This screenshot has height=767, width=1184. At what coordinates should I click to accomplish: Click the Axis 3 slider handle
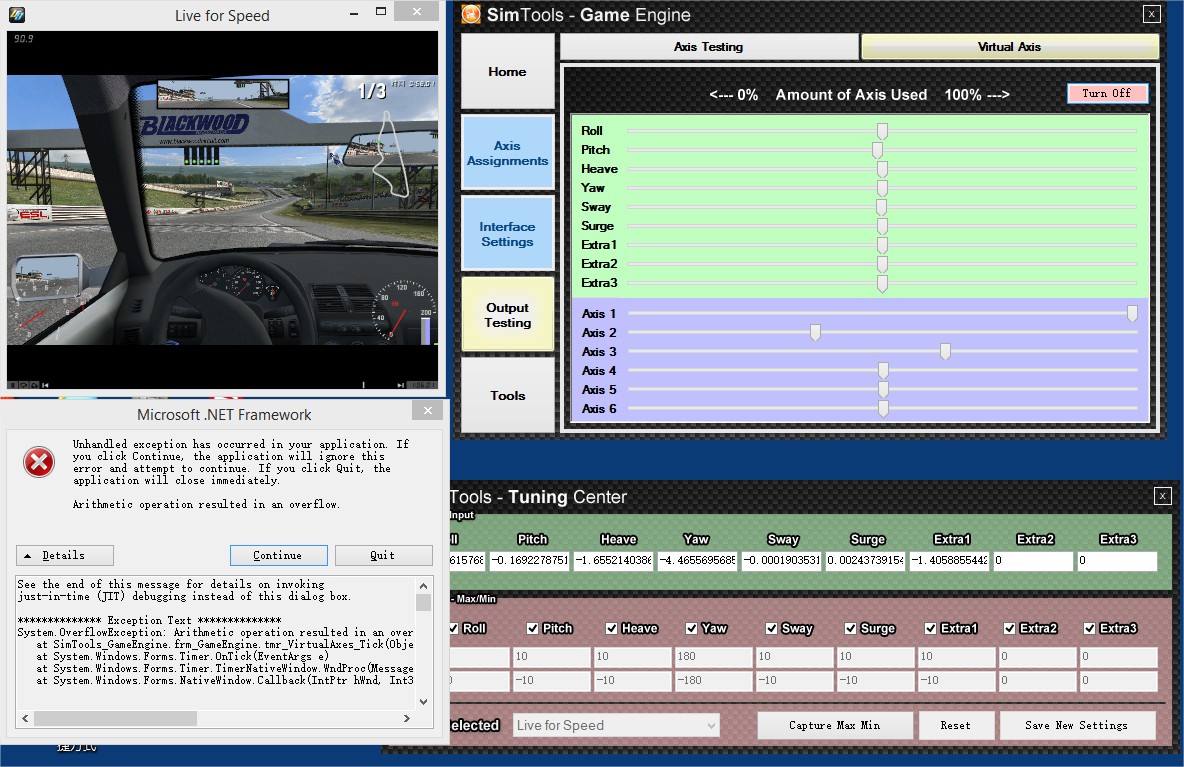945,352
